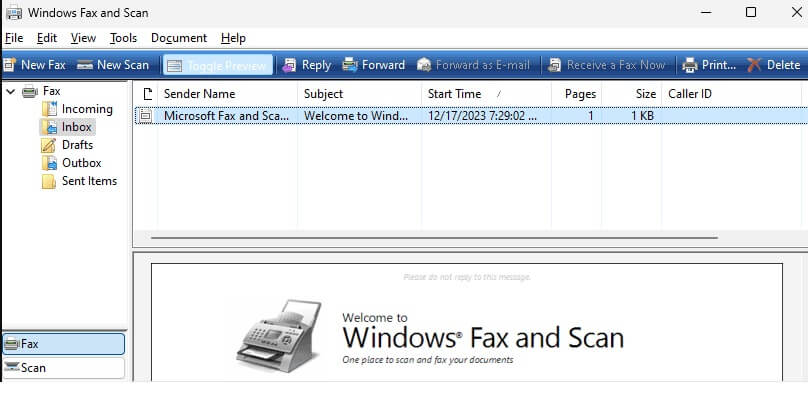Open the Help menu
808x396 pixels.
[233, 38]
